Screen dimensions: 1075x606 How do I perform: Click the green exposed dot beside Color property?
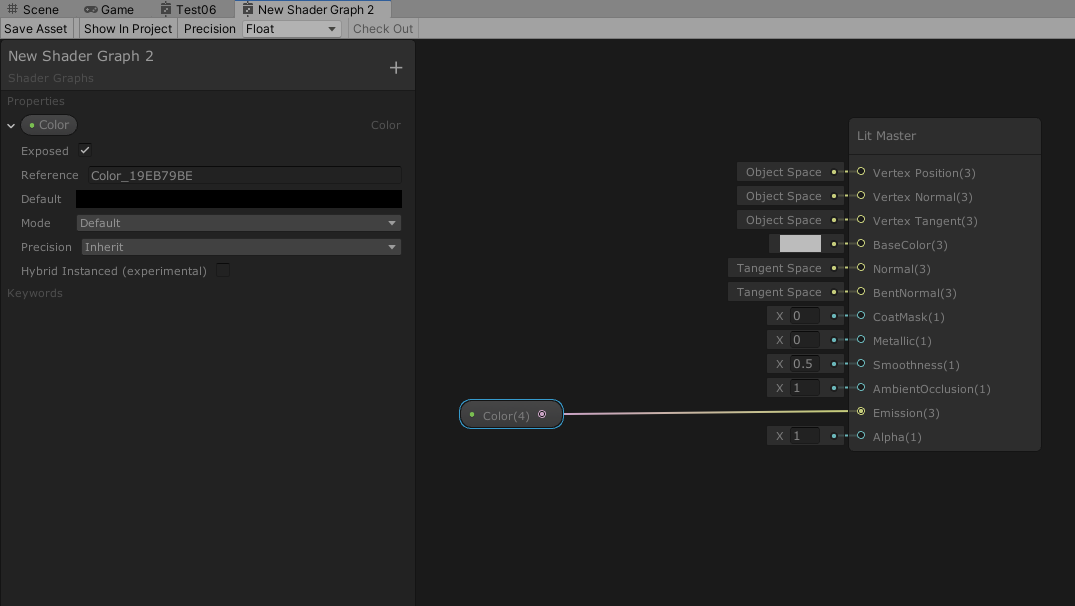pyautogui.click(x=32, y=124)
